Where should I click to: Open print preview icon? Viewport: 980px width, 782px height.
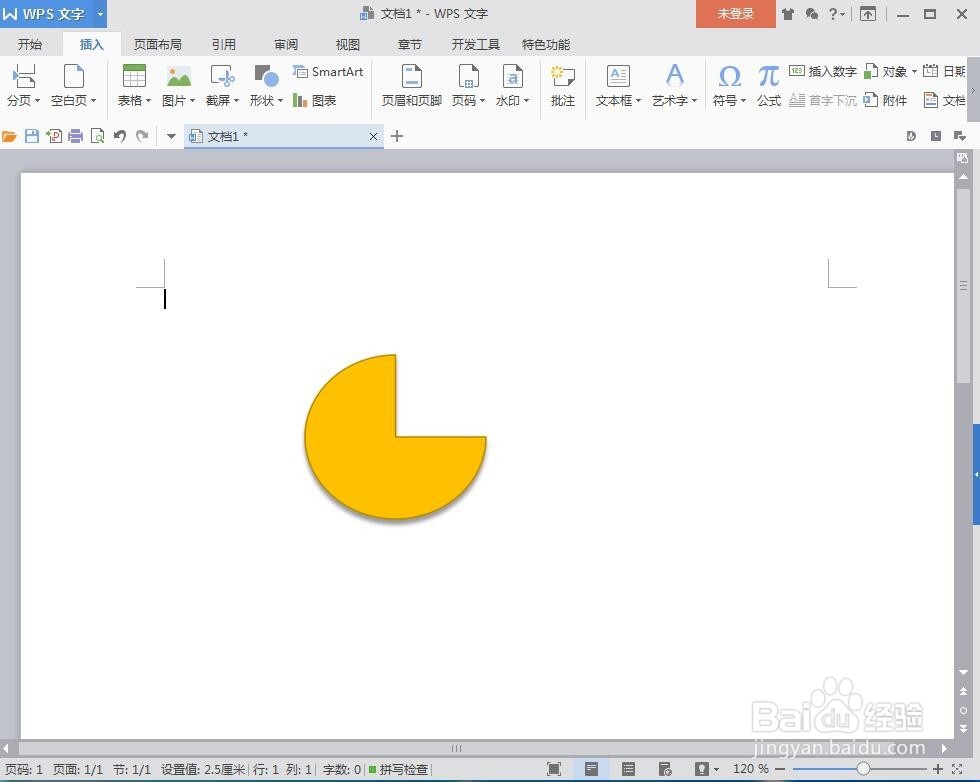click(x=98, y=136)
